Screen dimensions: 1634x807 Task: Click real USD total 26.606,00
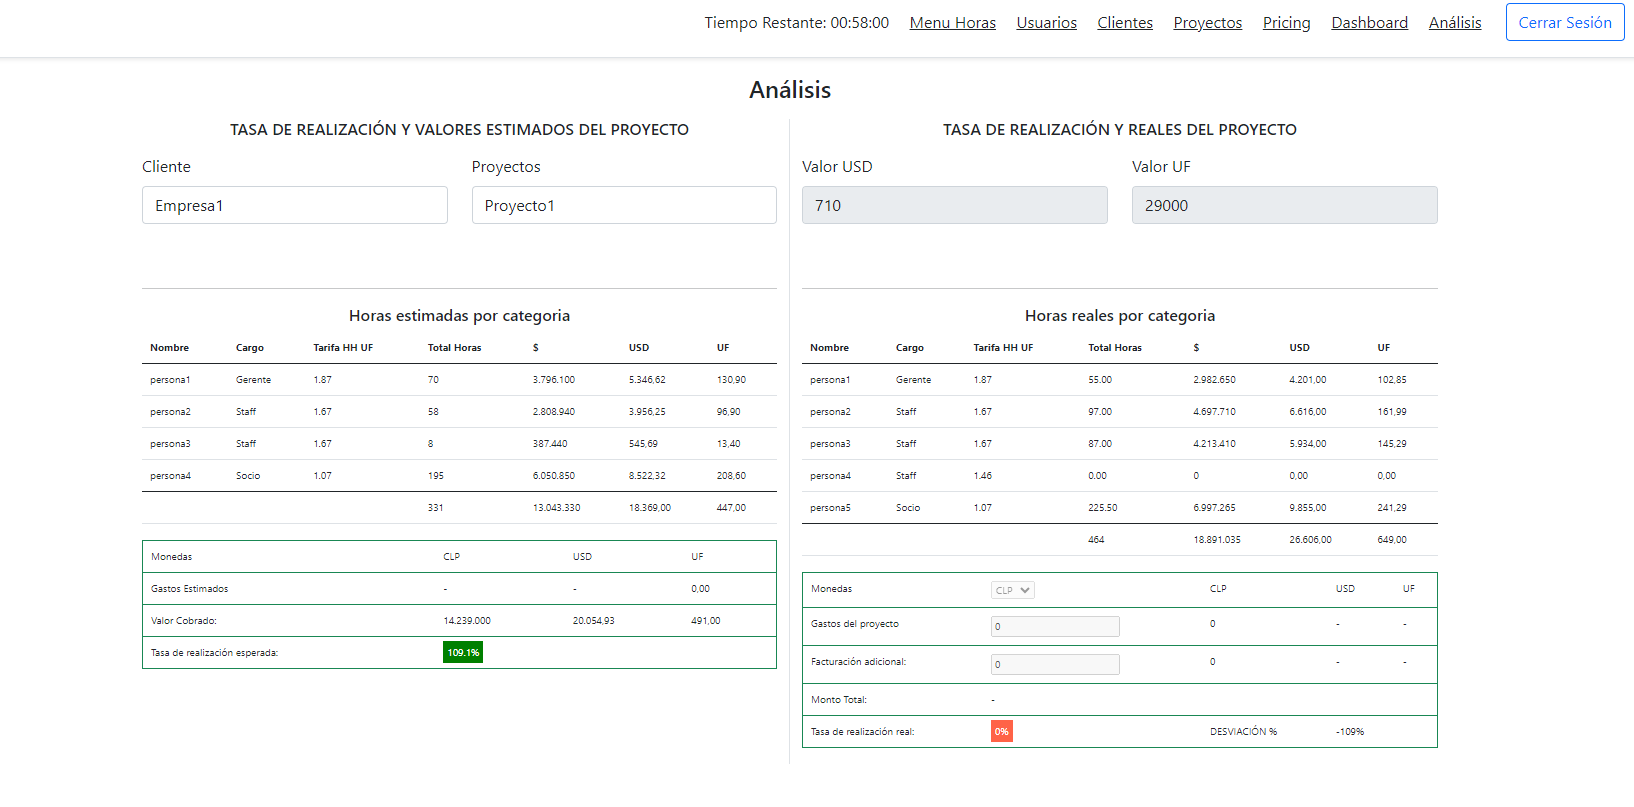1310,540
